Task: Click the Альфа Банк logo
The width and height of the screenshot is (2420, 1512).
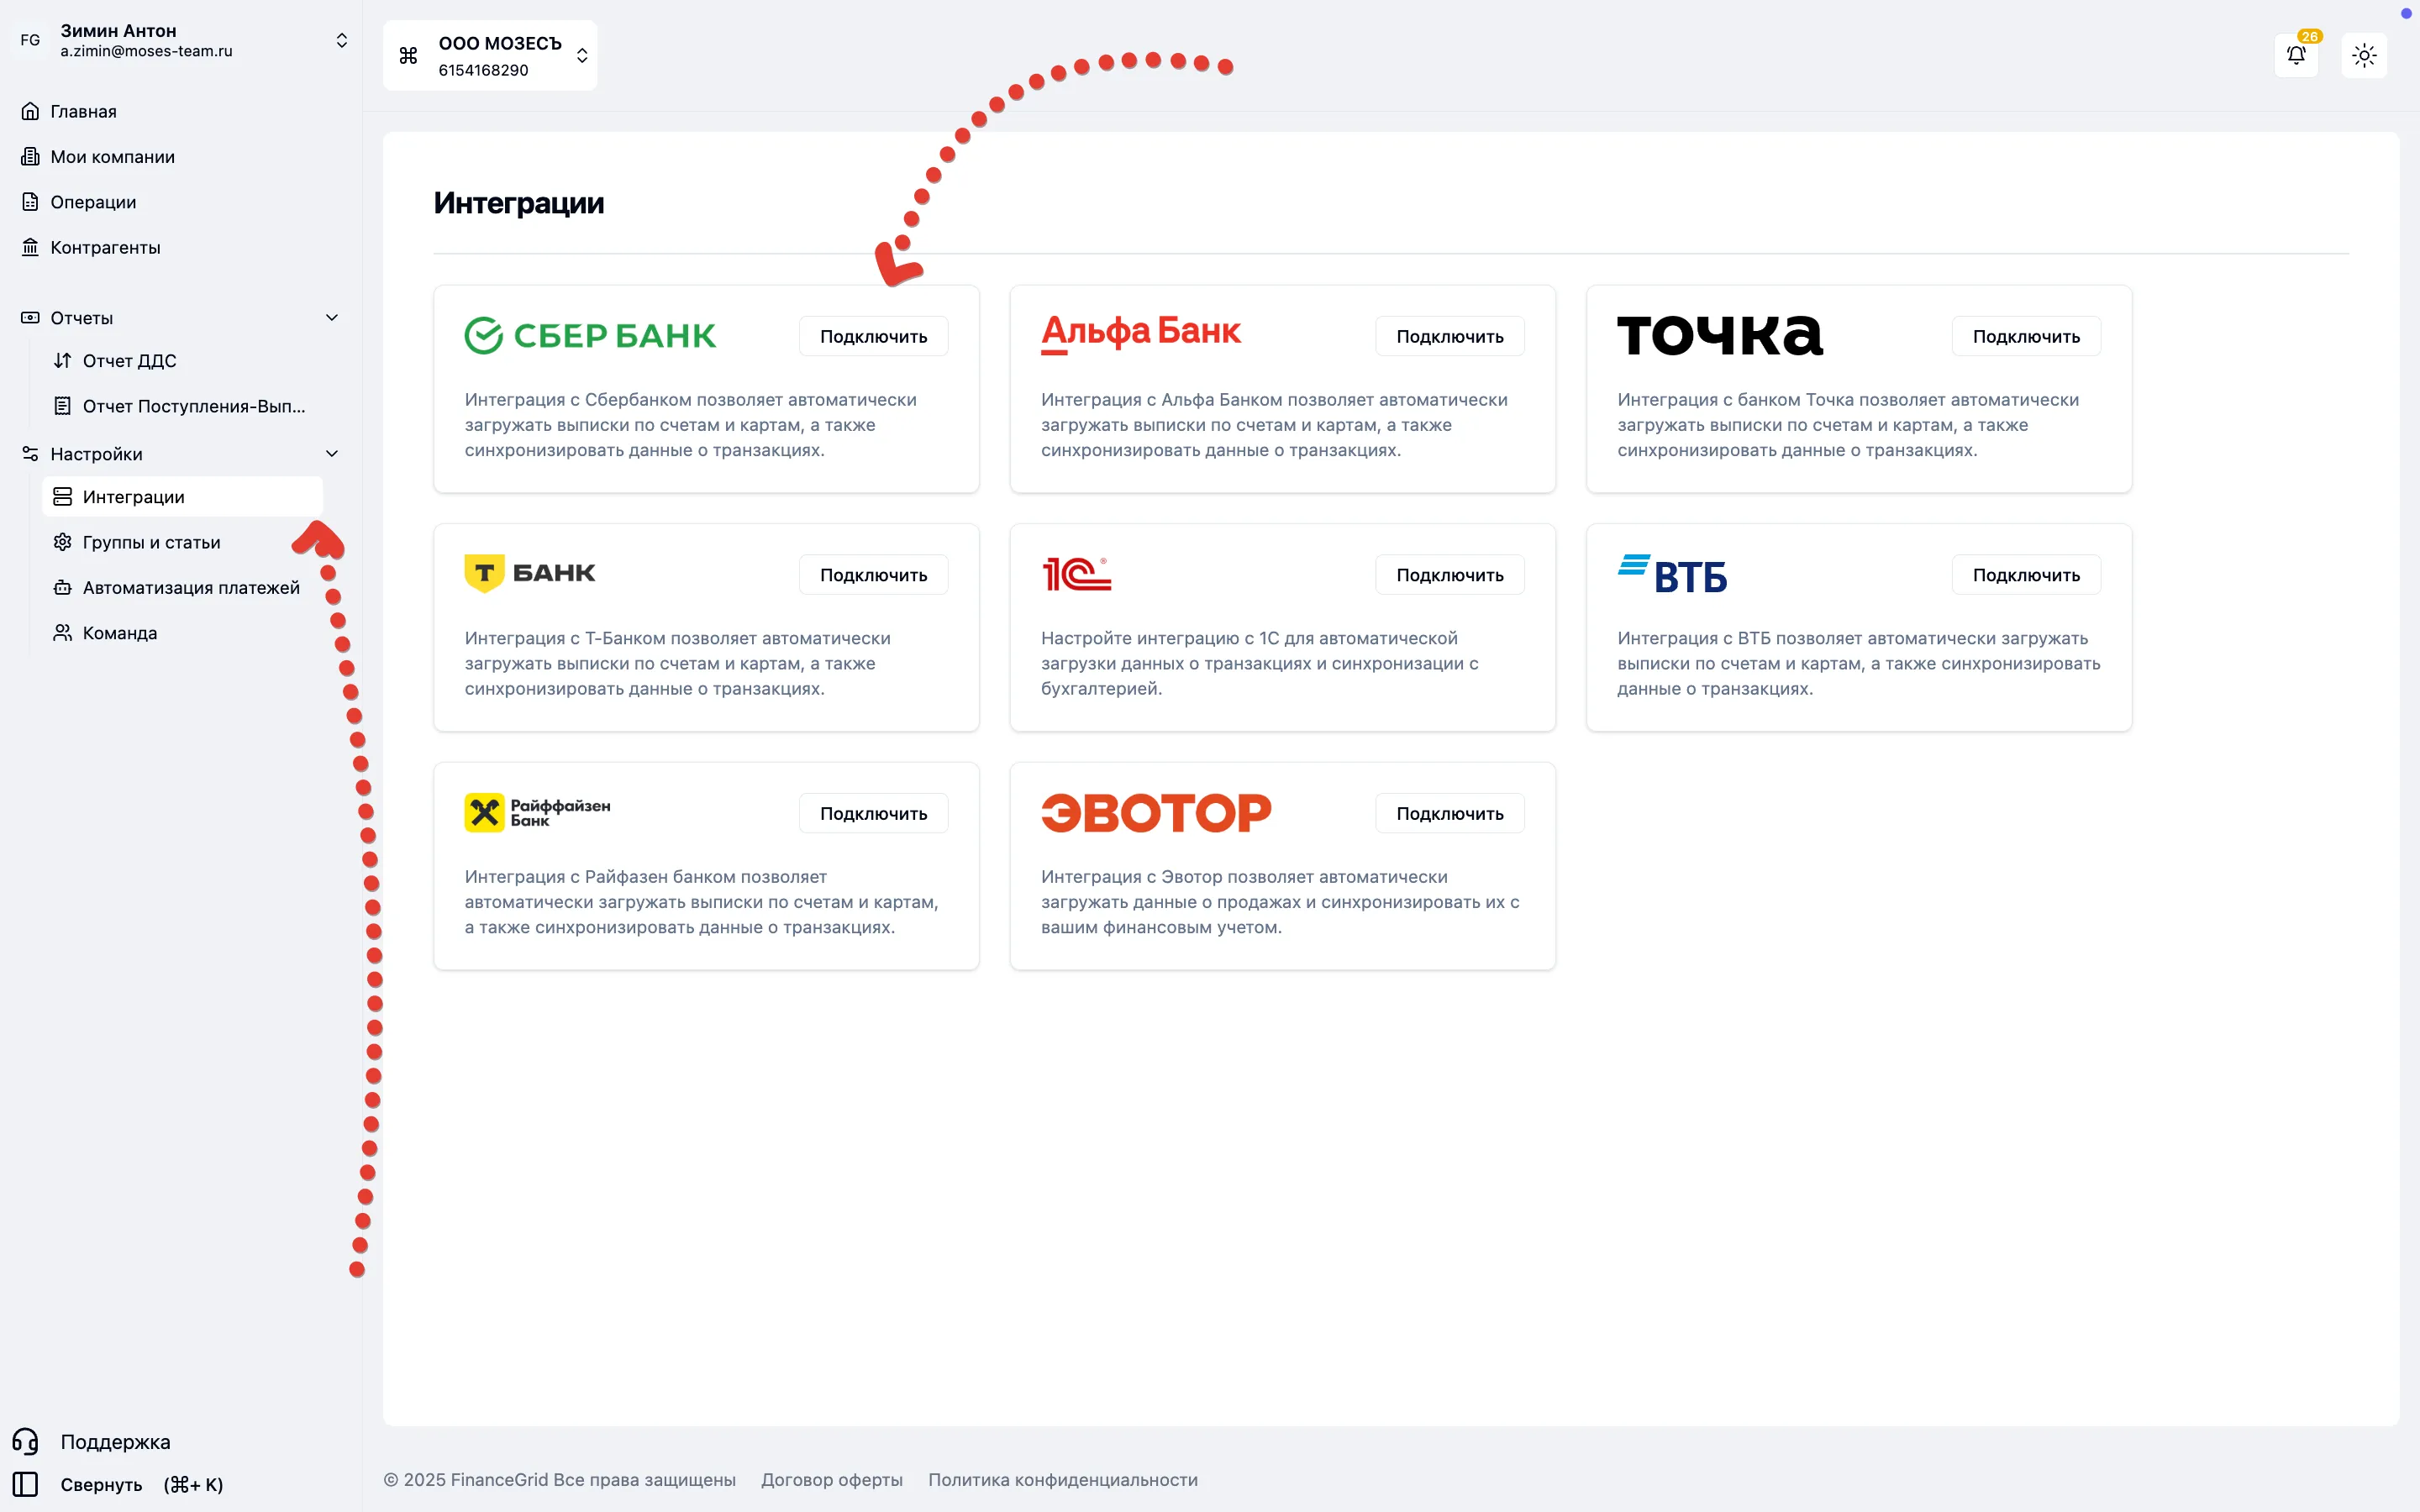Action: (x=1141, y=334)
